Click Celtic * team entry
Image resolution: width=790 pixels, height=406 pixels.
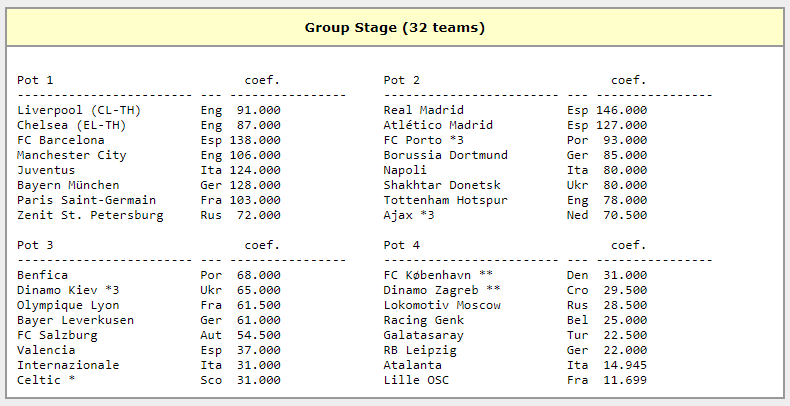click(x=46, y=380)
